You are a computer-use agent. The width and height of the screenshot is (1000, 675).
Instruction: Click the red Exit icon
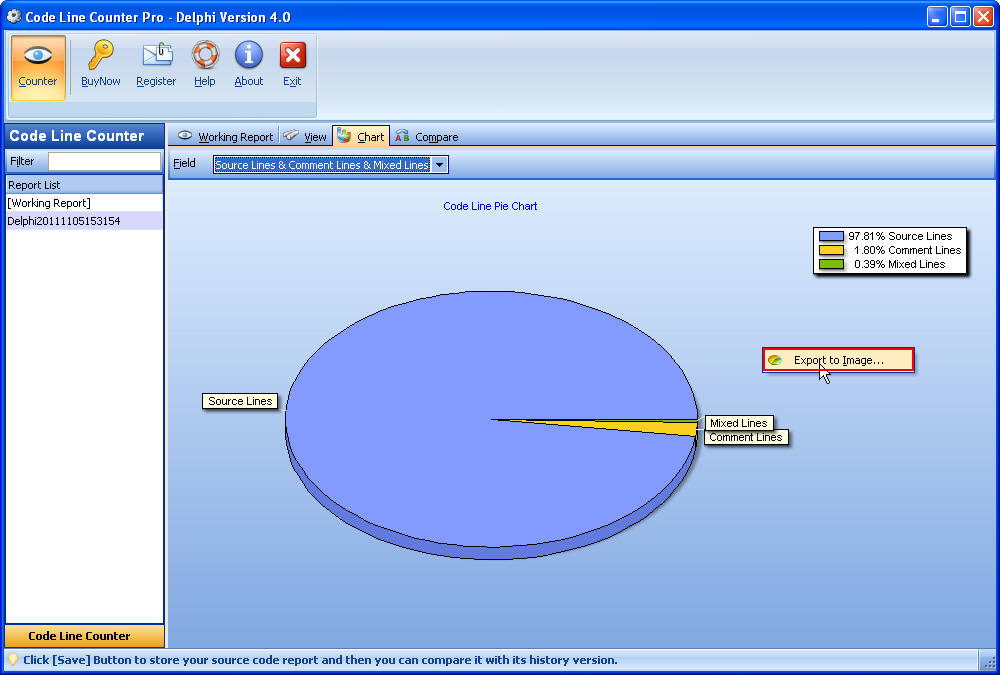292,56
